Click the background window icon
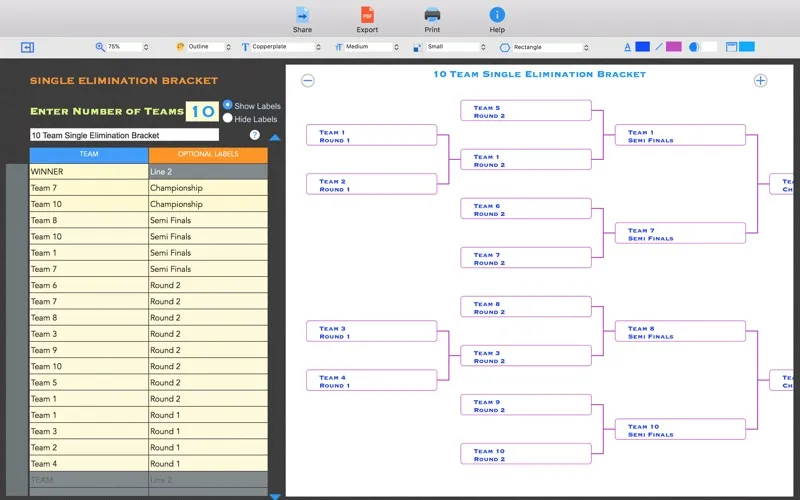The height and width of the screenshot is (500, 800). coord(731,47)
